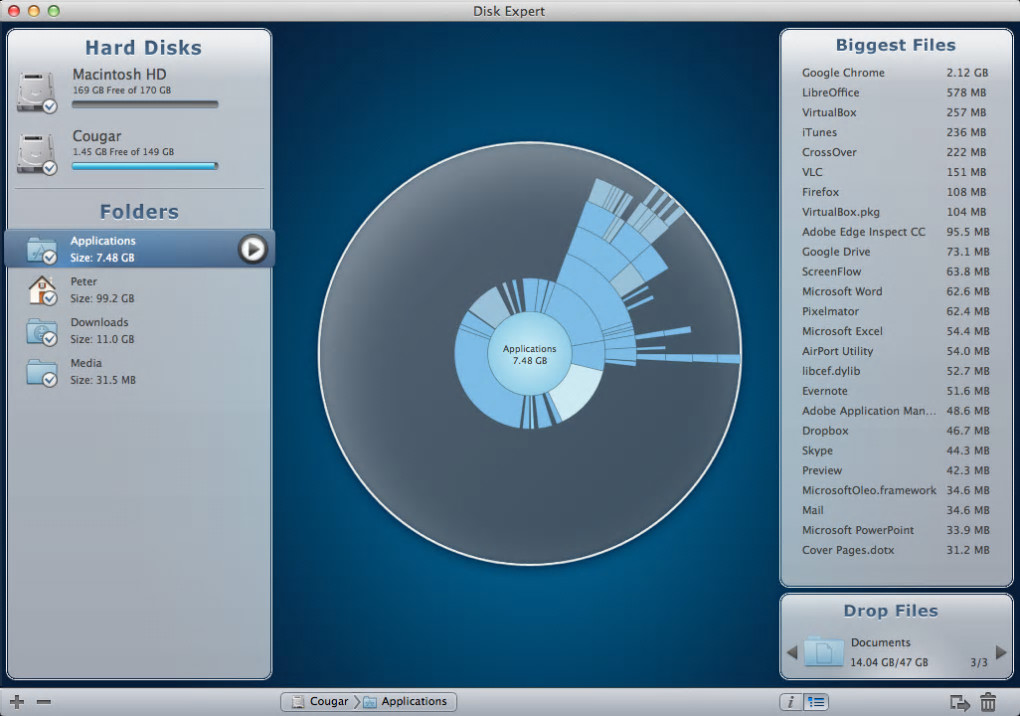Select MicrosoftOleo.framework in Biggest Files
This screenshot has width=1020, height=716.
click(x=895, y=490)
